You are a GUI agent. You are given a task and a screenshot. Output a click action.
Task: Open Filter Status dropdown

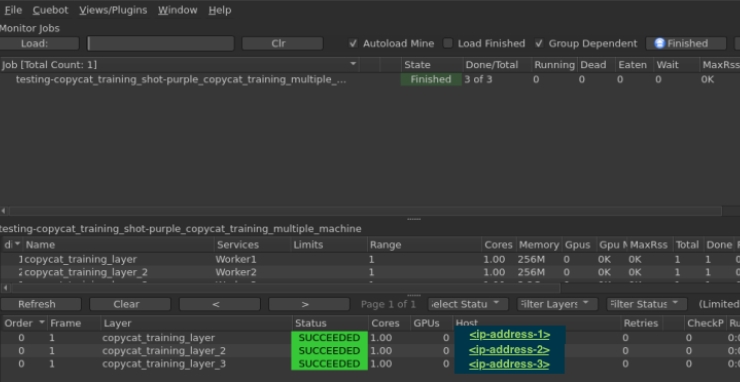tap(647, 304)
